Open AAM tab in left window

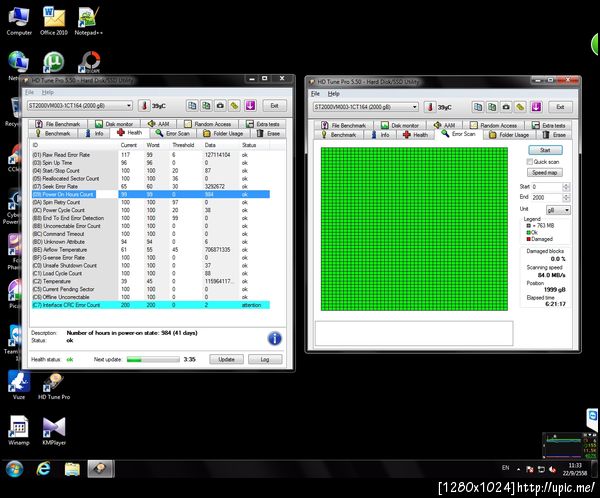pyautogui.click(x=158, y=124)
